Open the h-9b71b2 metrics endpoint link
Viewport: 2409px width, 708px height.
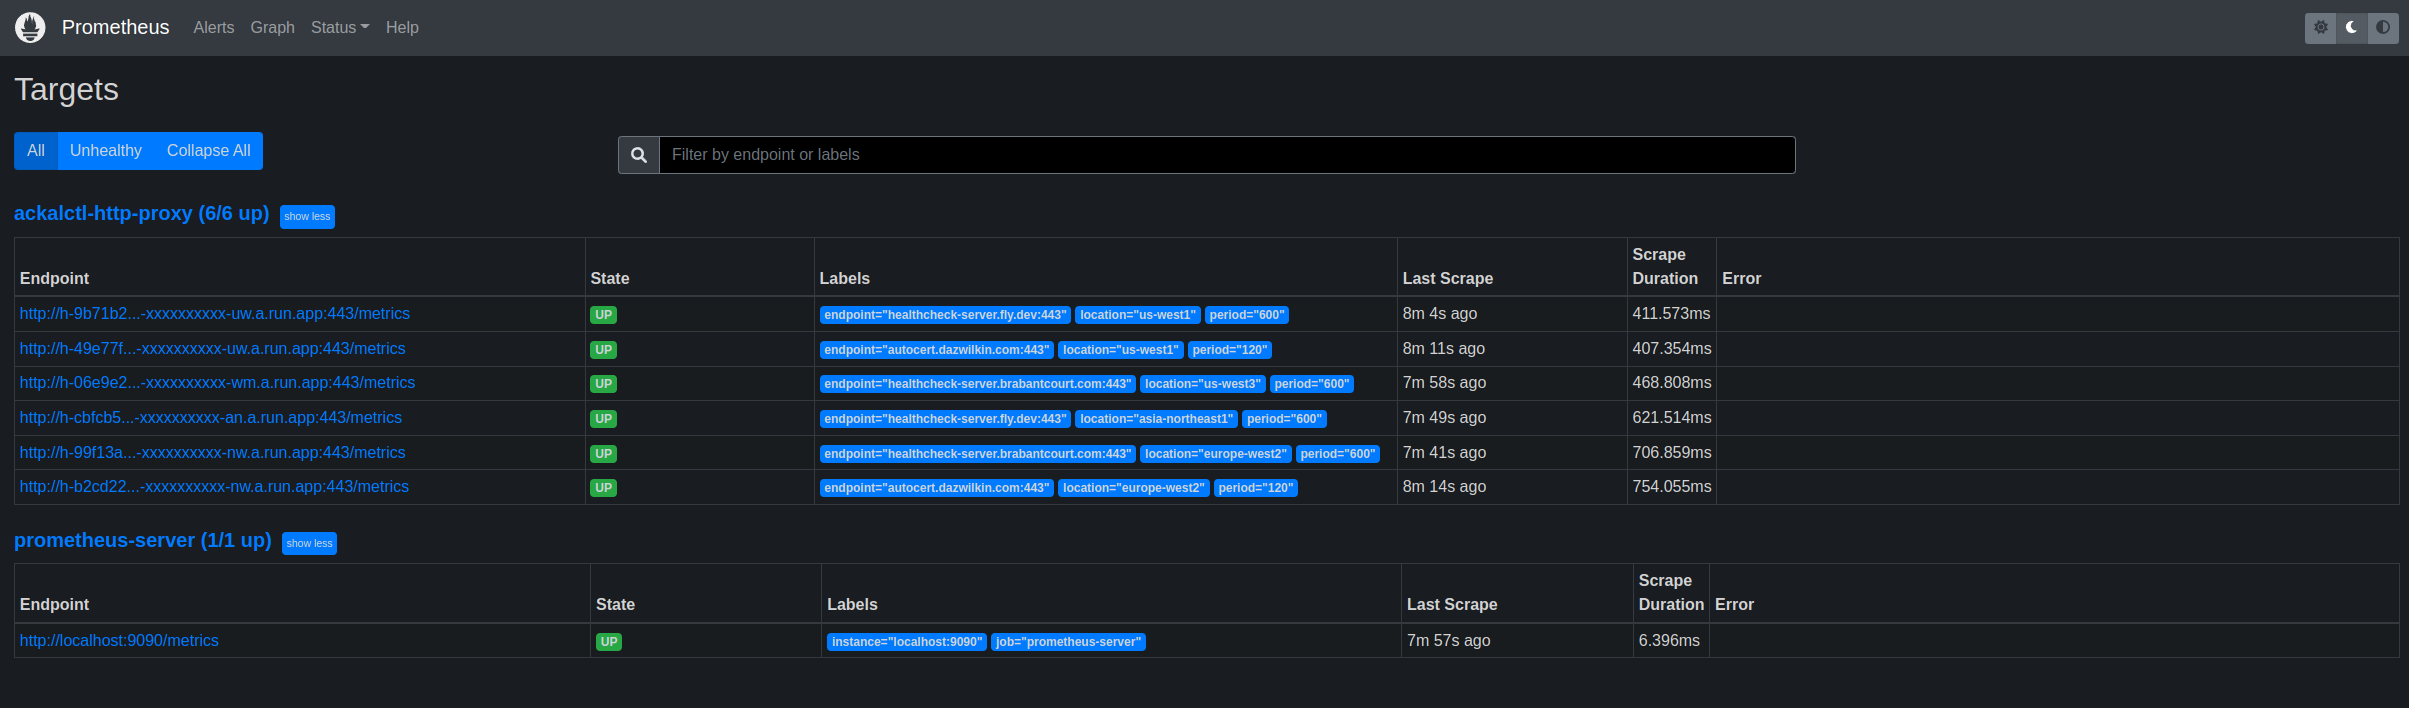[x=215, y=314]
